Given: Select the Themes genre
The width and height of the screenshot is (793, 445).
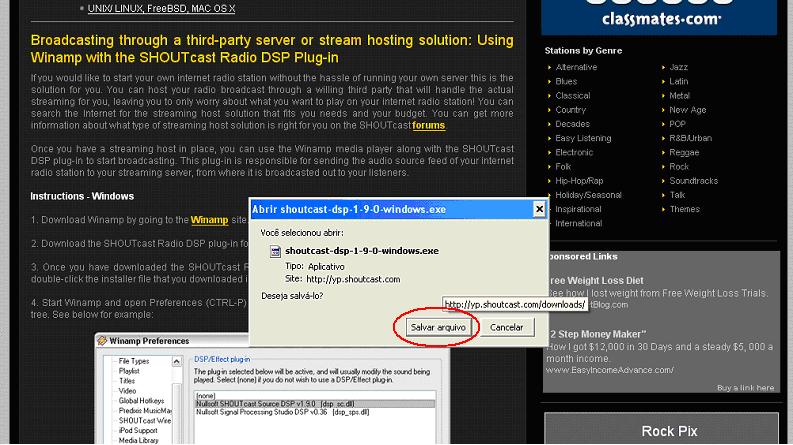Looking at the screenshot, I should coord(684,208).
